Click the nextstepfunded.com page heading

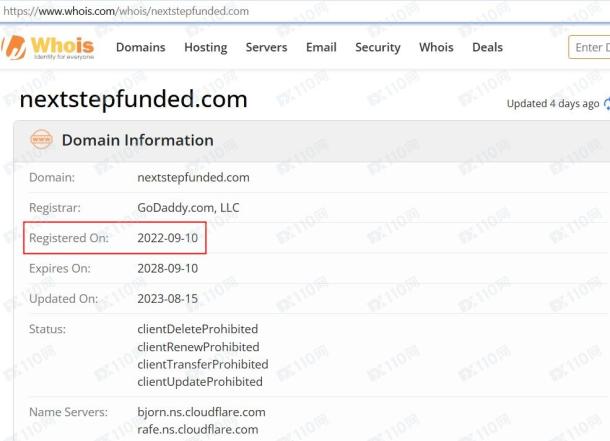(133, 99)
